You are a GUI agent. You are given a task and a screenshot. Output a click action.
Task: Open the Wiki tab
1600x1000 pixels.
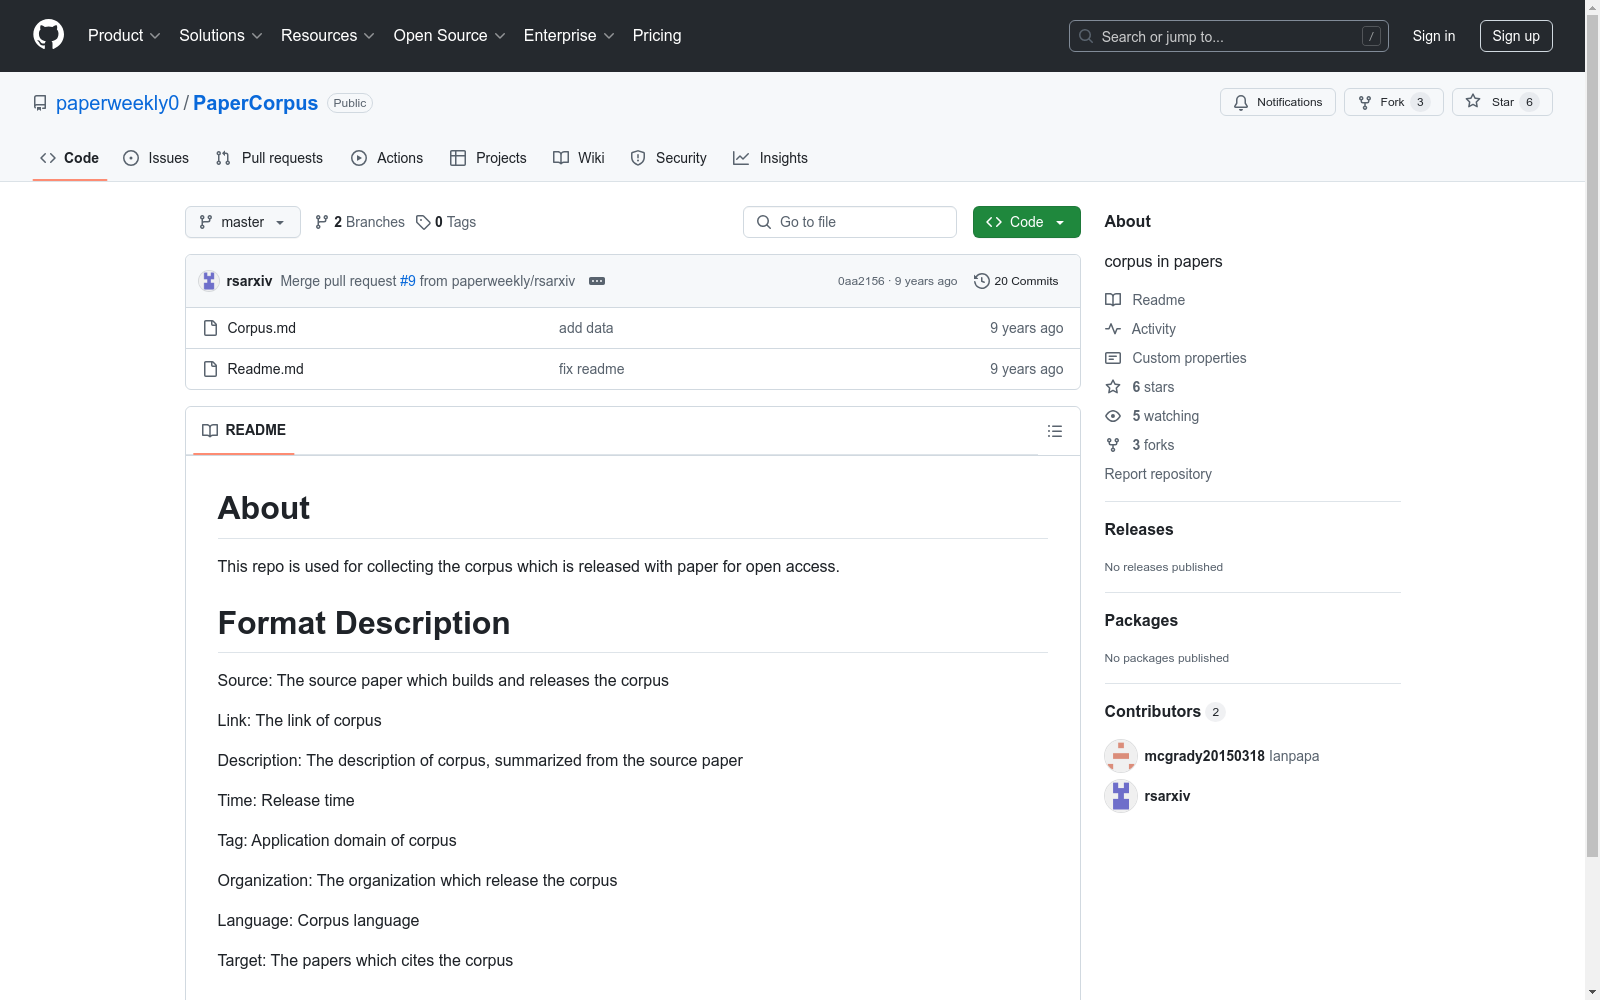click(579, 158)
